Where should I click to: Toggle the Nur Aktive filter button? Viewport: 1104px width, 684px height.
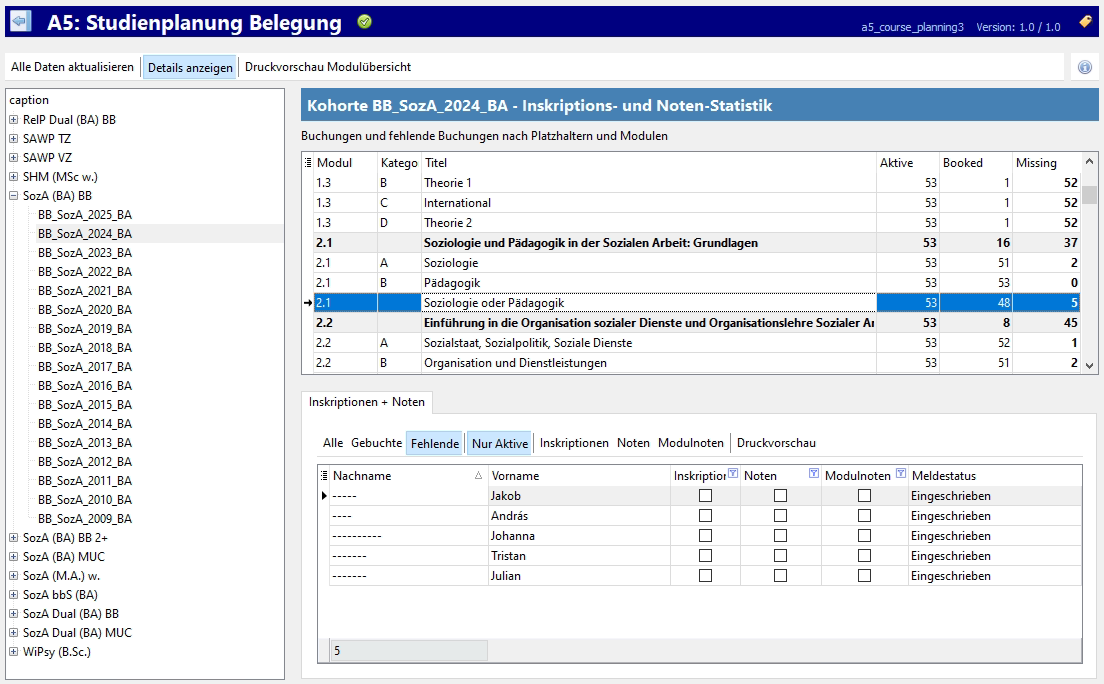(499, 443)
